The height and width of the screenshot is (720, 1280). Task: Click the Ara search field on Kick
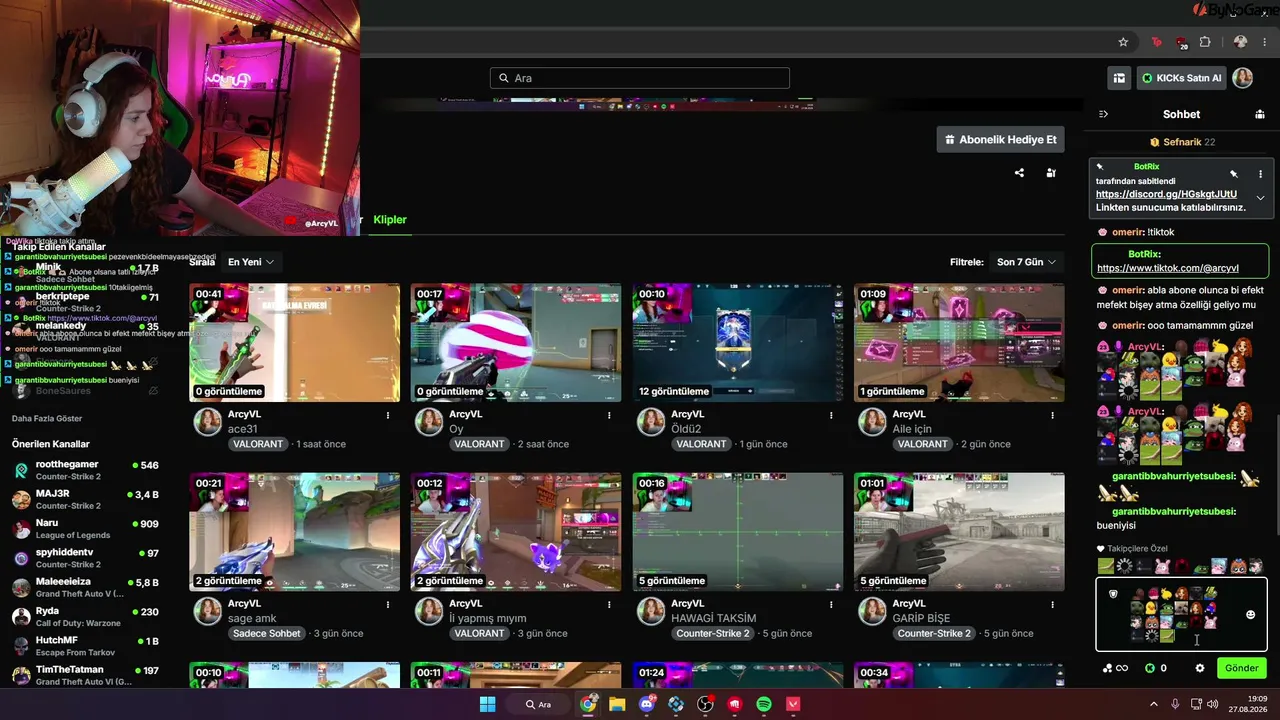[640, 78]
